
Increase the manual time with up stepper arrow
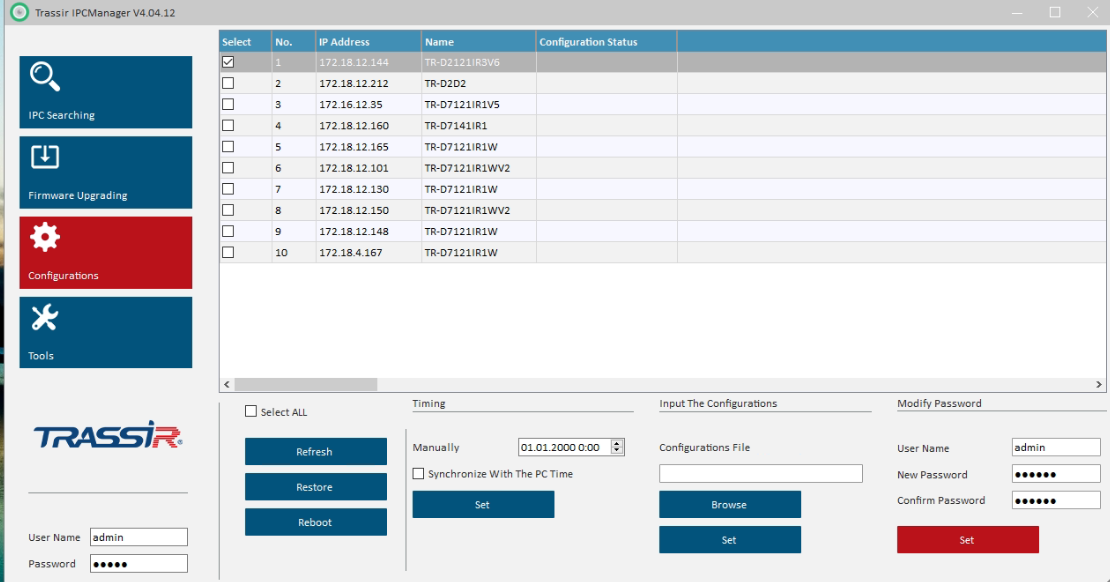617,444
